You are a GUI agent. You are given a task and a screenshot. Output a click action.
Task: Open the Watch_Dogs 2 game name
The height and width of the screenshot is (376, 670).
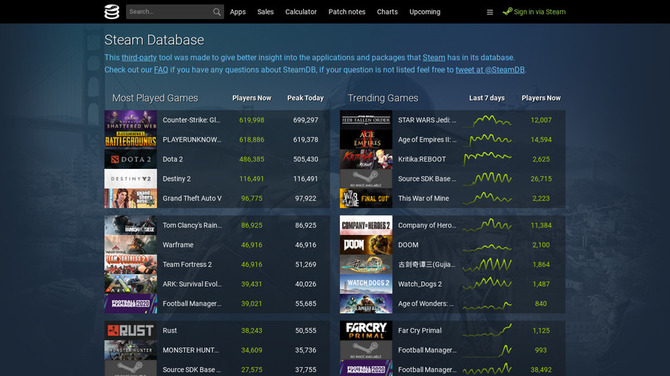(x=420, y=284)
